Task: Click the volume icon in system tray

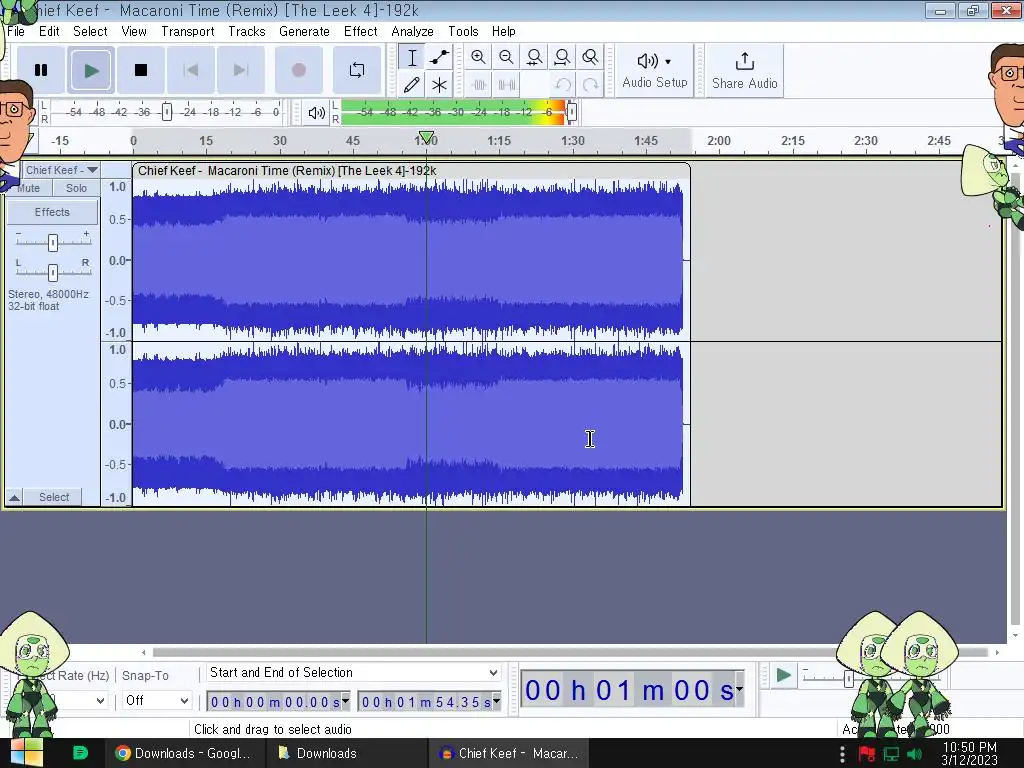Action: [x=914, y=754]
